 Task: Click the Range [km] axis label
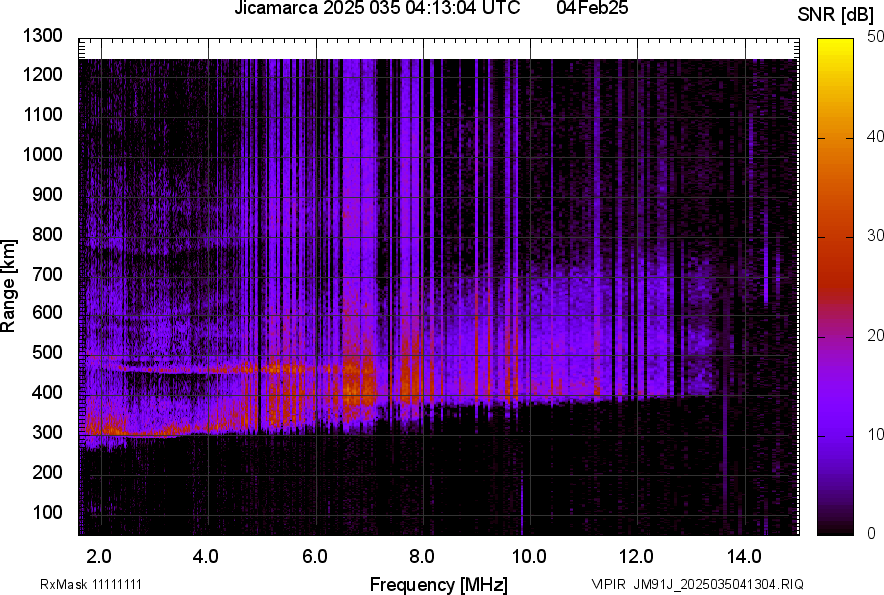[x=9, y=286]
